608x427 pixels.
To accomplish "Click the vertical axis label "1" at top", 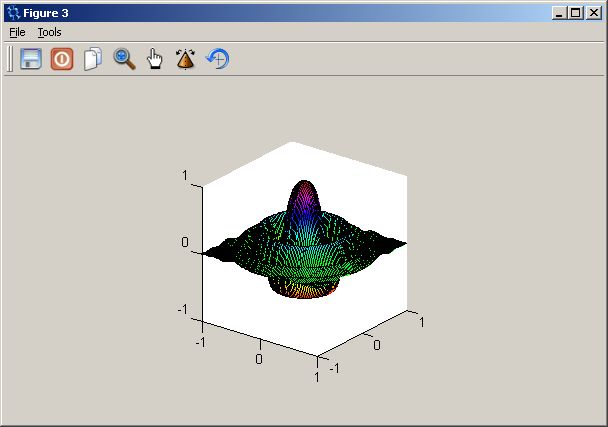I will coord(185,175).
